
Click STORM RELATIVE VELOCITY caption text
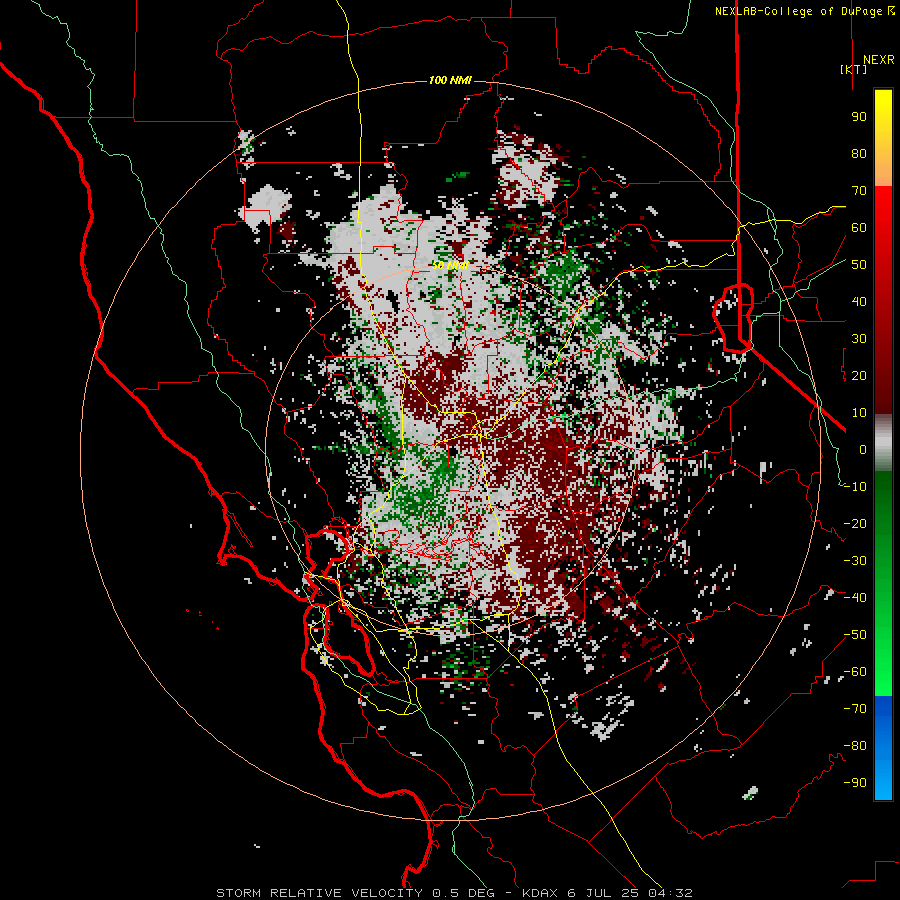coord(319,893)
